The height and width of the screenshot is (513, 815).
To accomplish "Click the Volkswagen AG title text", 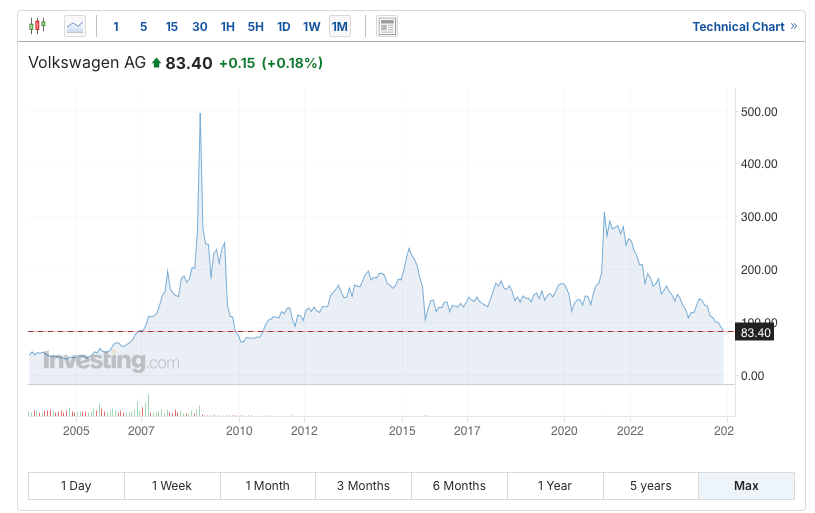I will [87, 62].
